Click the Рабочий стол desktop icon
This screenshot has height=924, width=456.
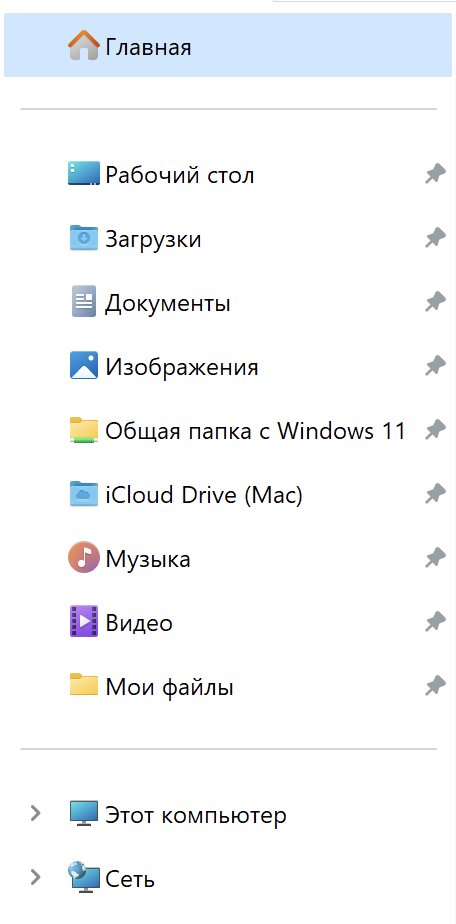point(83,174)
